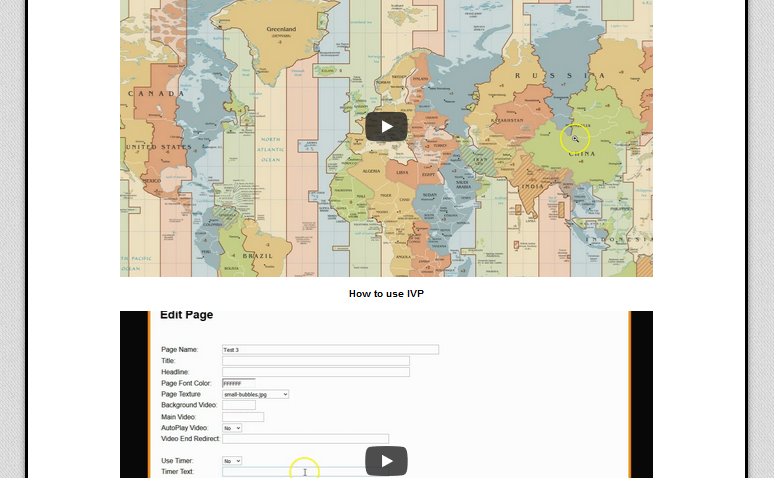This screenshot has width=774, height=478.
Task: Click the Video End Redirect field
Action: [x=305, y=438]
